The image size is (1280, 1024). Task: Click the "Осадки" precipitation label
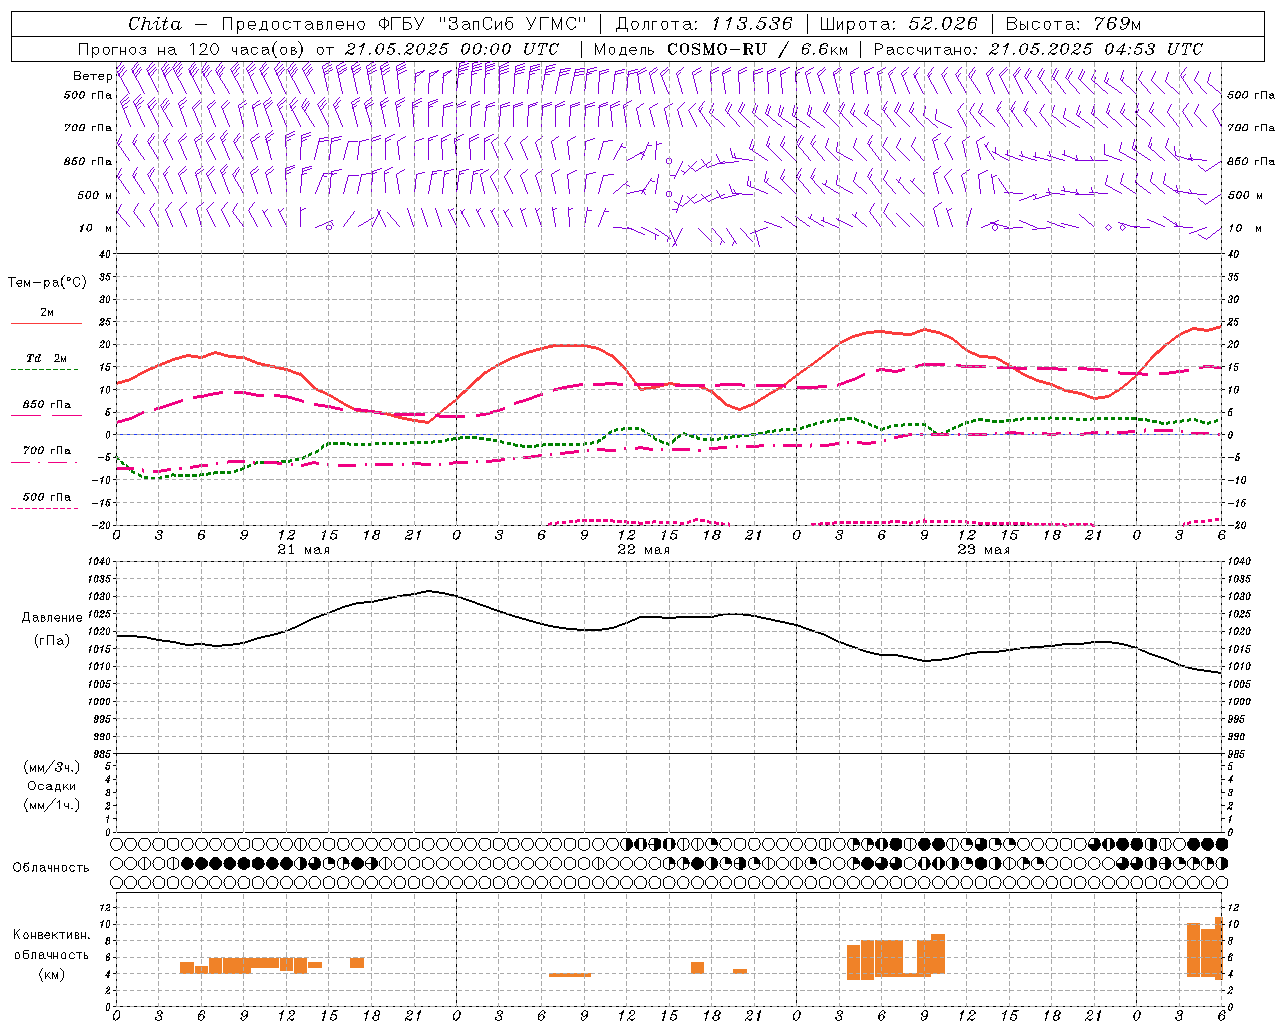pos(52,786)
